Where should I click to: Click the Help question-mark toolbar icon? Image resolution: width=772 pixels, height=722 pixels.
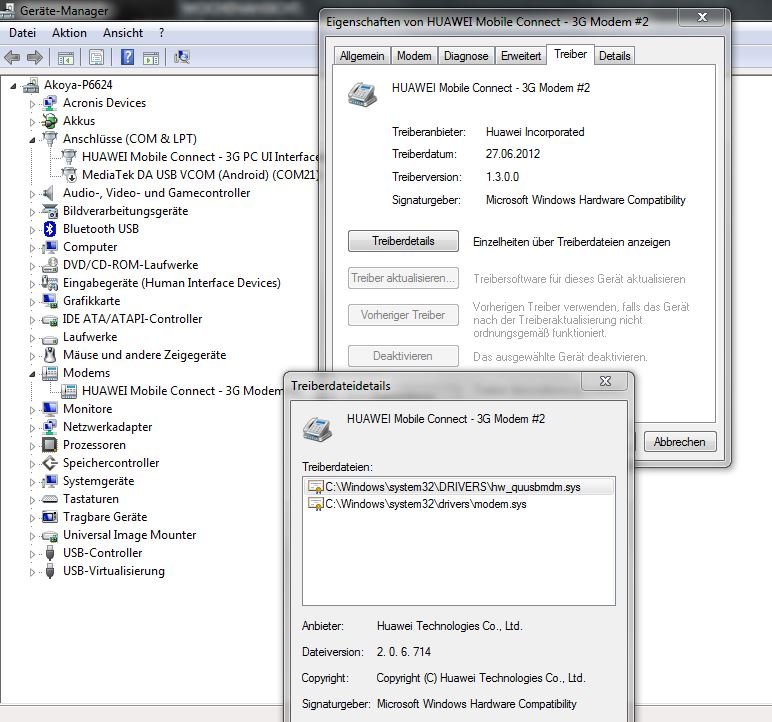(127, 57)
